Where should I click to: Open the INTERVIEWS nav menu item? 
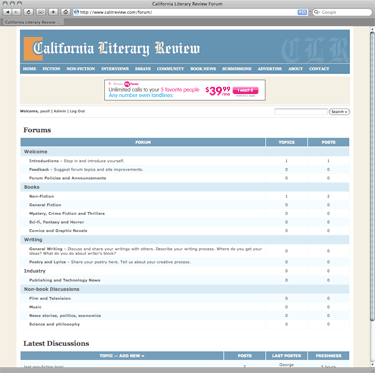[x=115, y=69]
